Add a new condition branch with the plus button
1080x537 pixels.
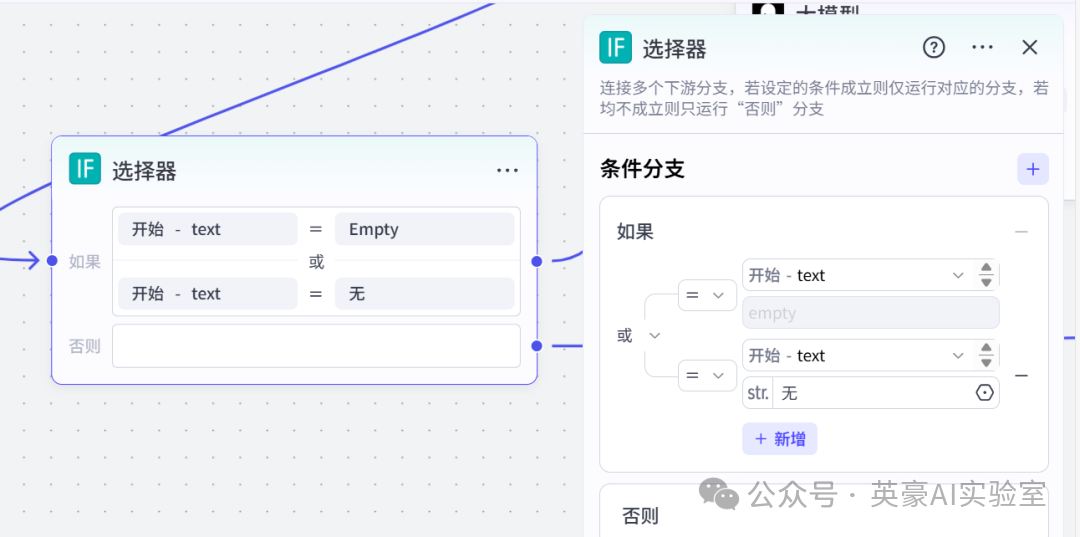[x=1033, y=169]
